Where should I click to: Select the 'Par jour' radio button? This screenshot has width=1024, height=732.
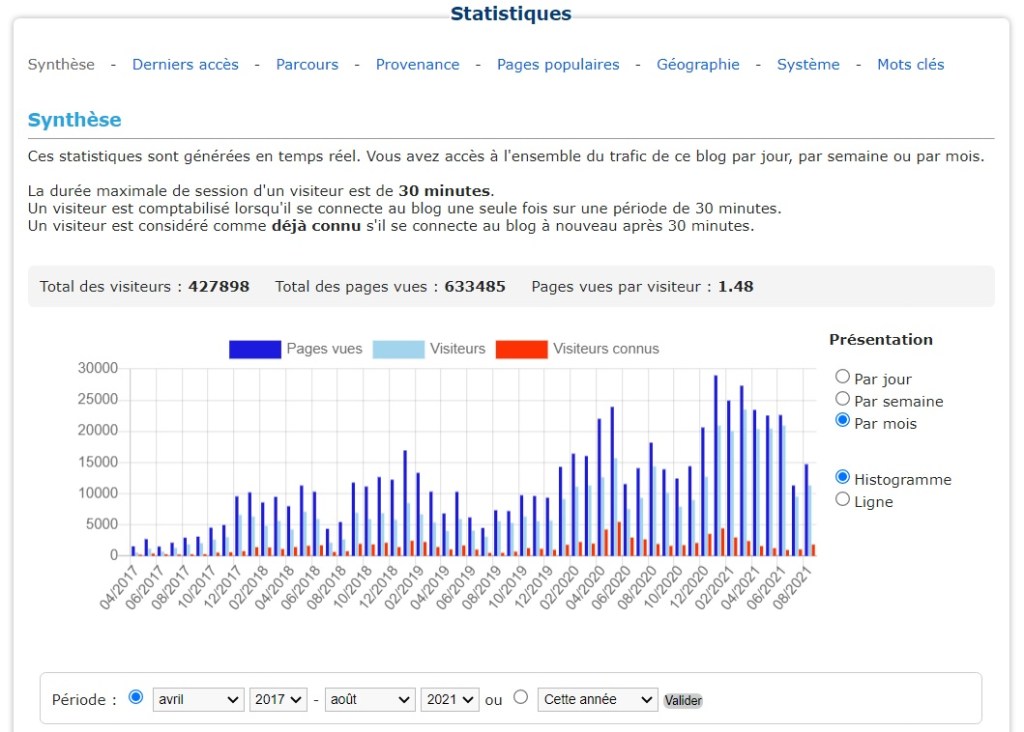click(843, 377)
